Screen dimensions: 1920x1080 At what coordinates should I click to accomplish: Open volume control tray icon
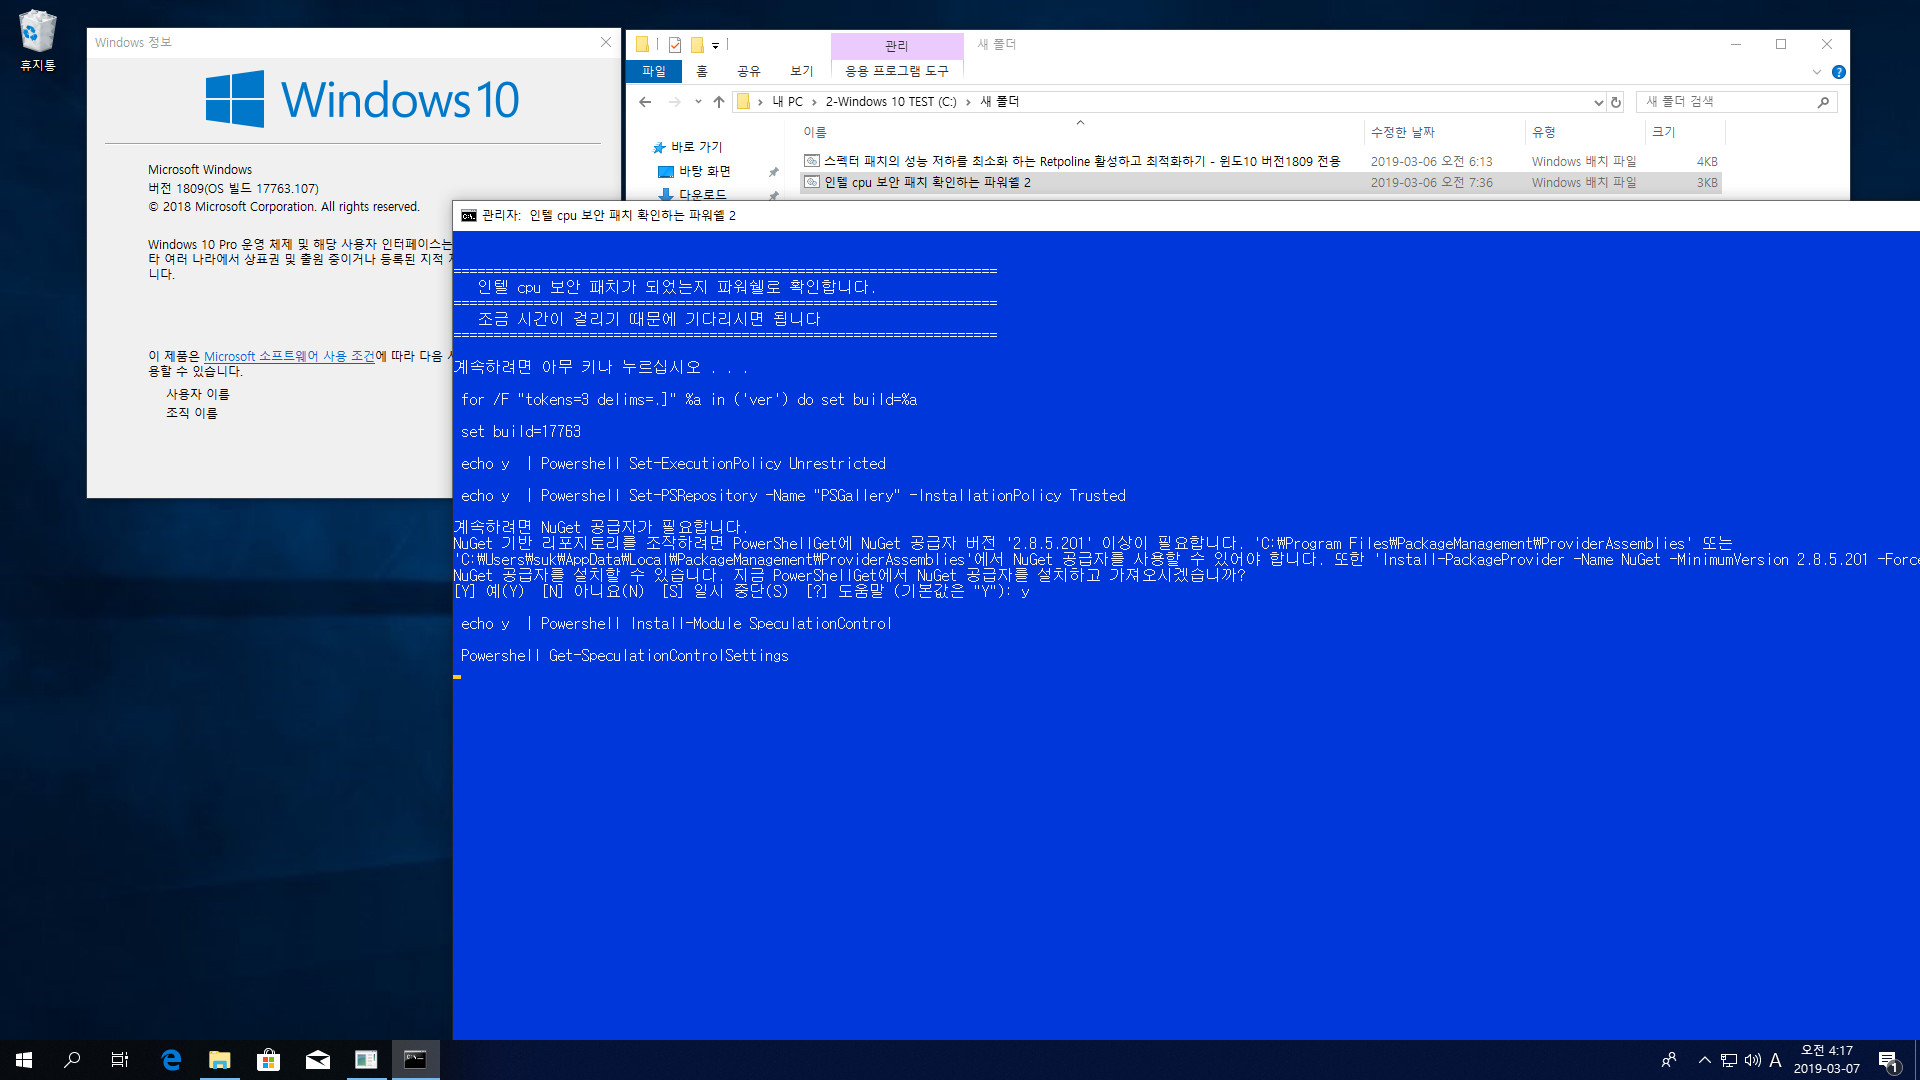coord(1752,1060)
